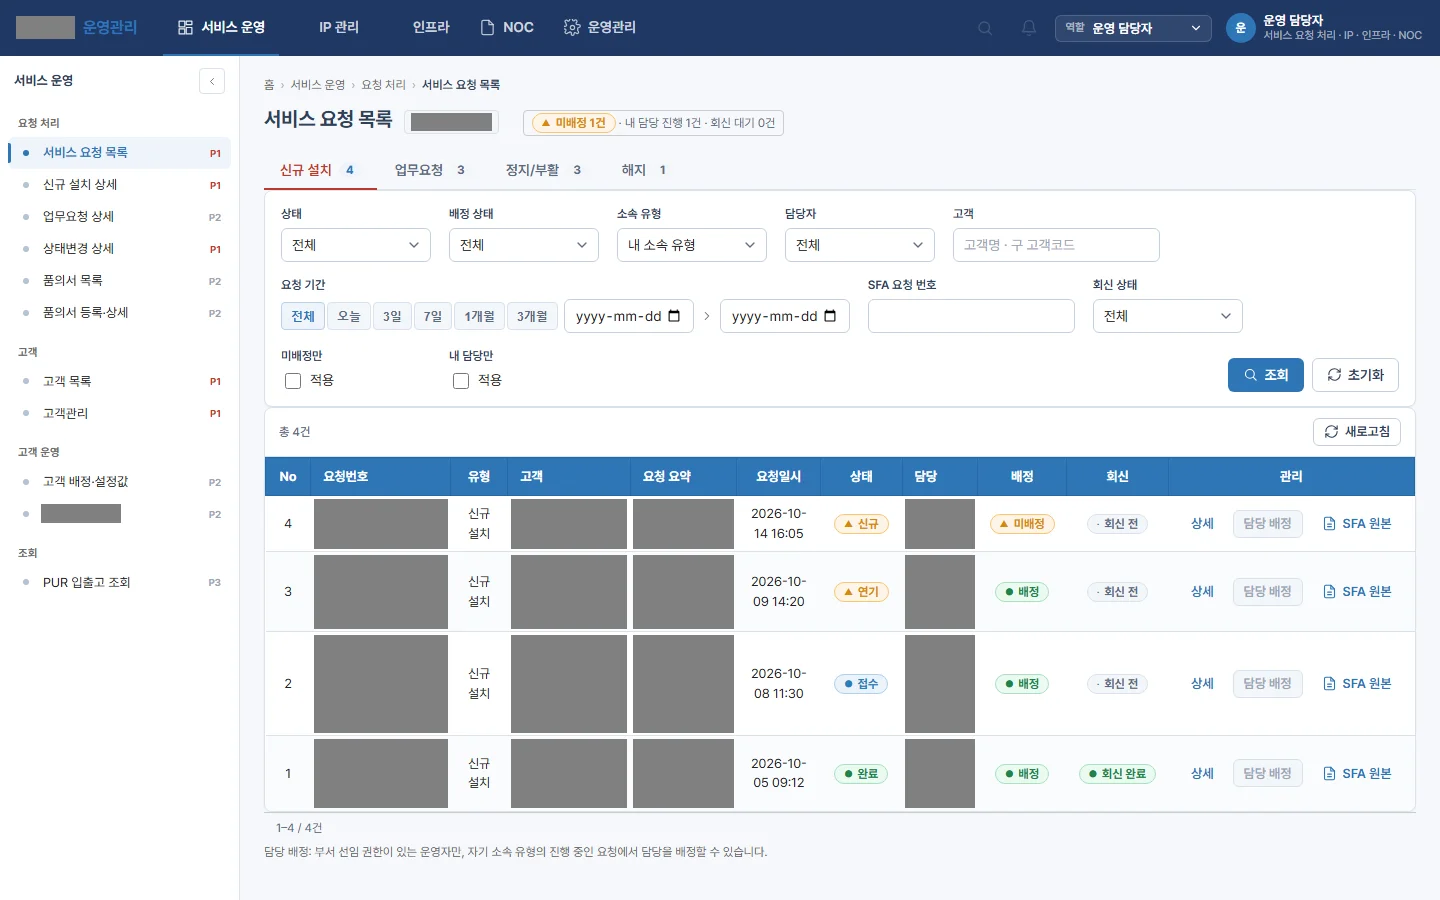Click the user avatar circle '운'
This screenshot has height=900, width=1440.
pyautogui.click(x=1240, y=28)
